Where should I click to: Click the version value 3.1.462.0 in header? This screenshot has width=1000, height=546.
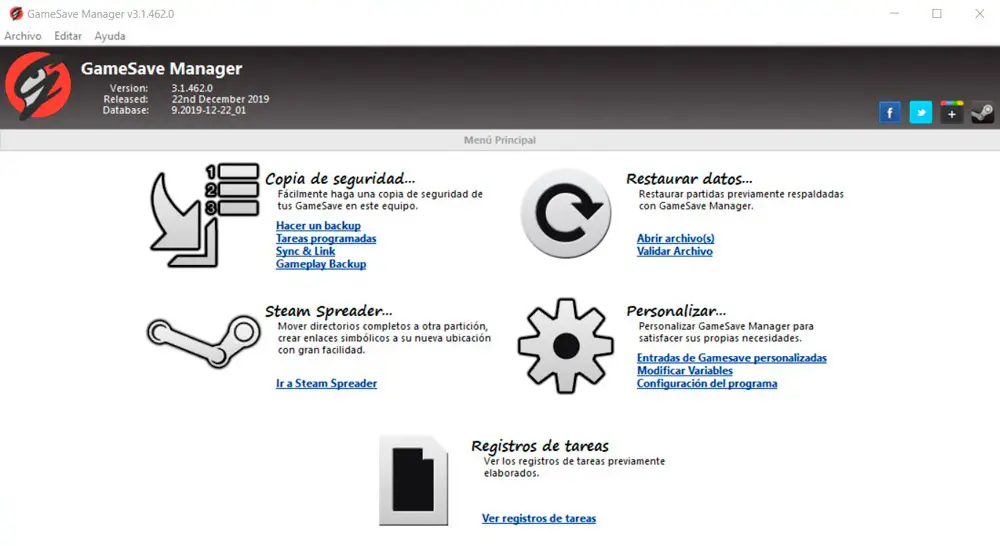pos(192,88)
